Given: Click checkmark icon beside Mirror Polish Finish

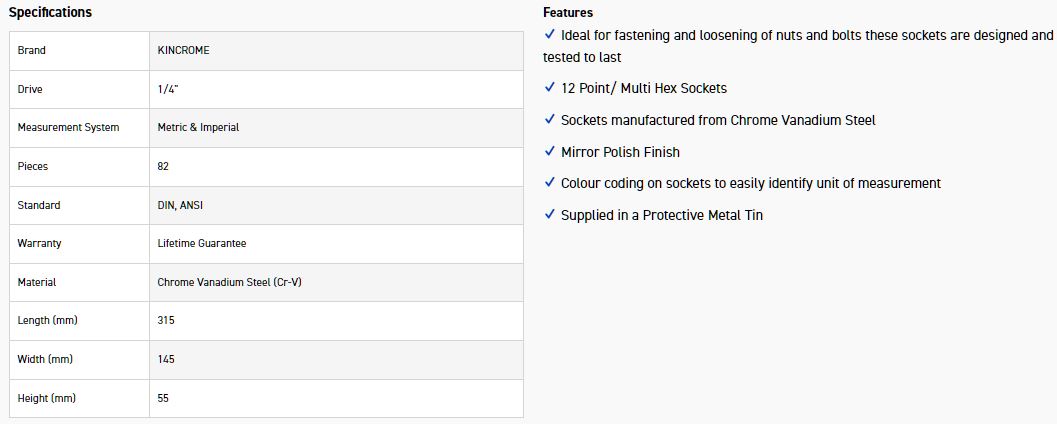Looking at the screenshot, I should 550,151.
